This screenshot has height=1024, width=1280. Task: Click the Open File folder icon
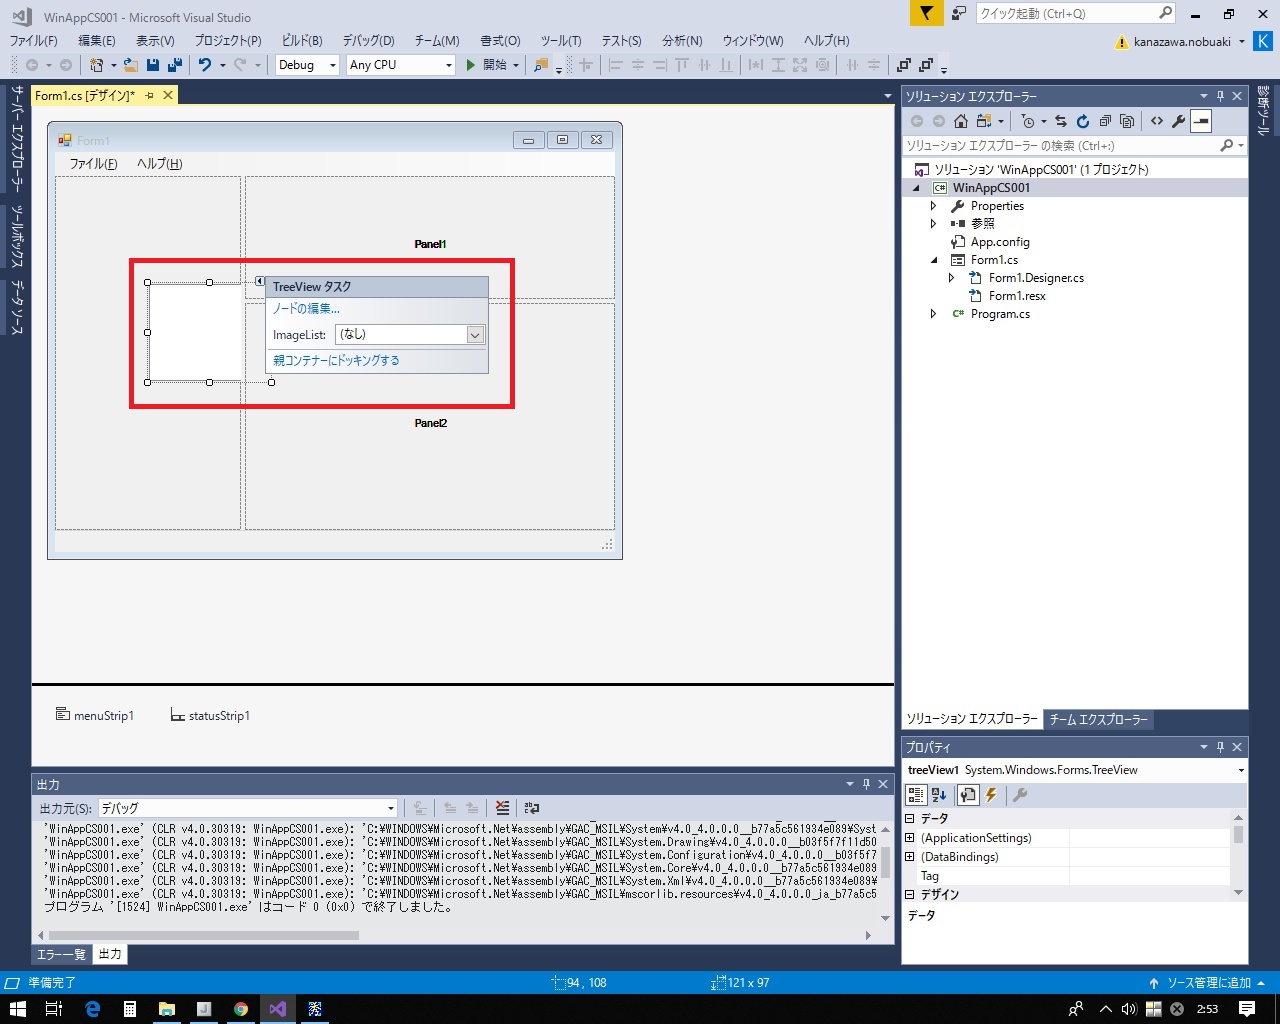(x=131, y=65)
